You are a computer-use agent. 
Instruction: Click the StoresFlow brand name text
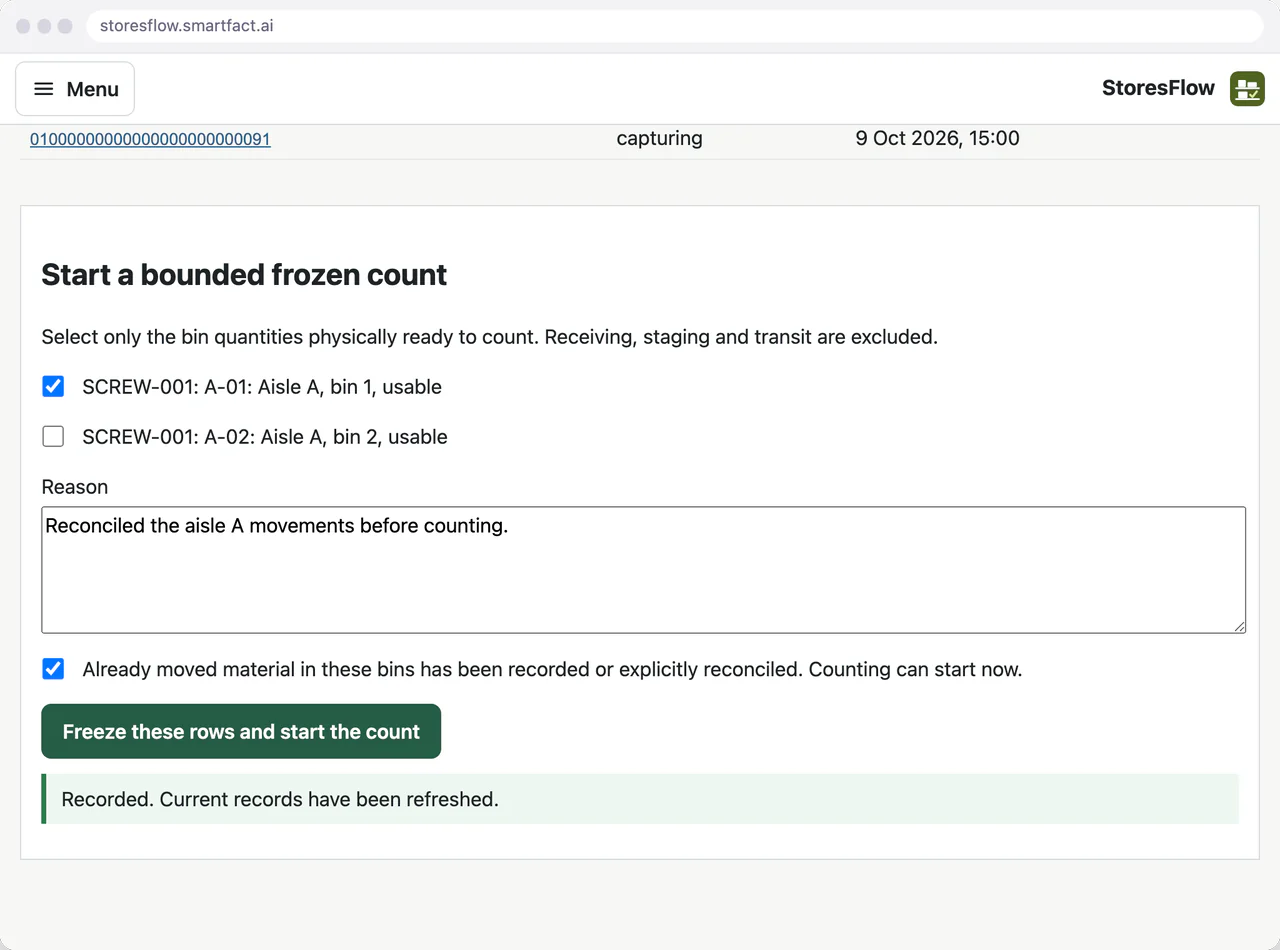(1158, 88)
